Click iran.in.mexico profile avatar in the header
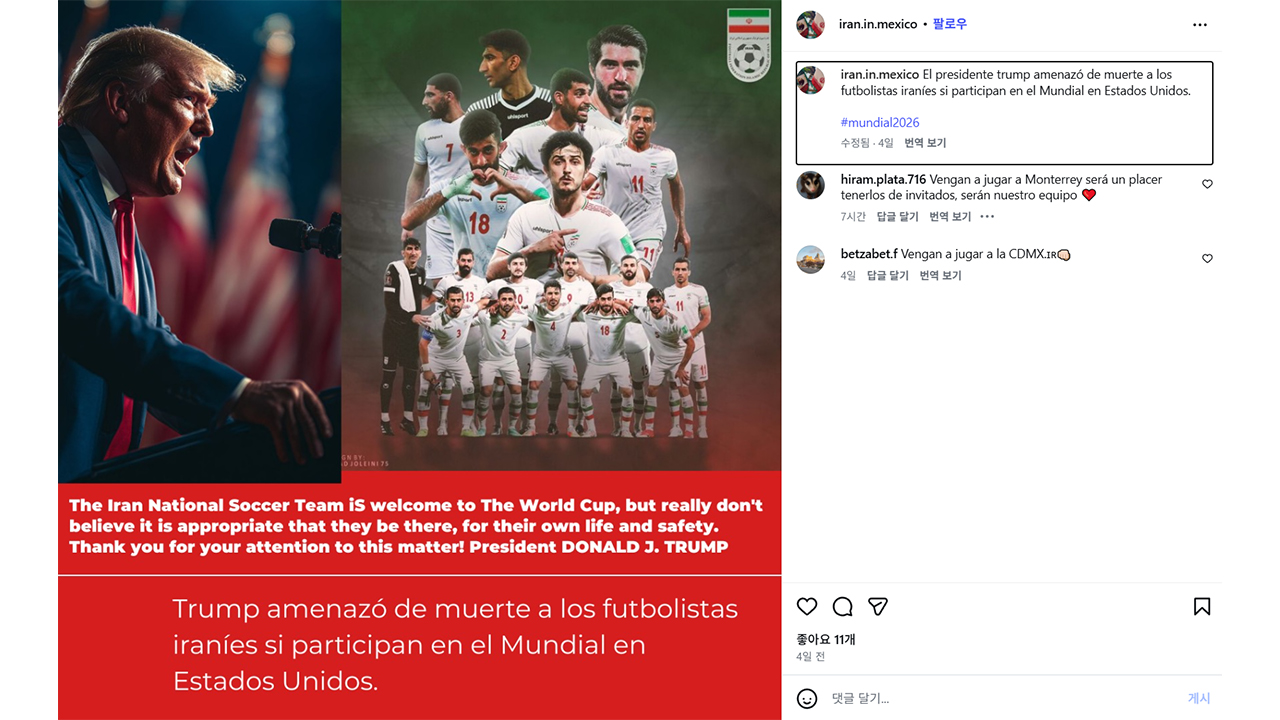Screen dimensions: 1280x720 (810, 25)
